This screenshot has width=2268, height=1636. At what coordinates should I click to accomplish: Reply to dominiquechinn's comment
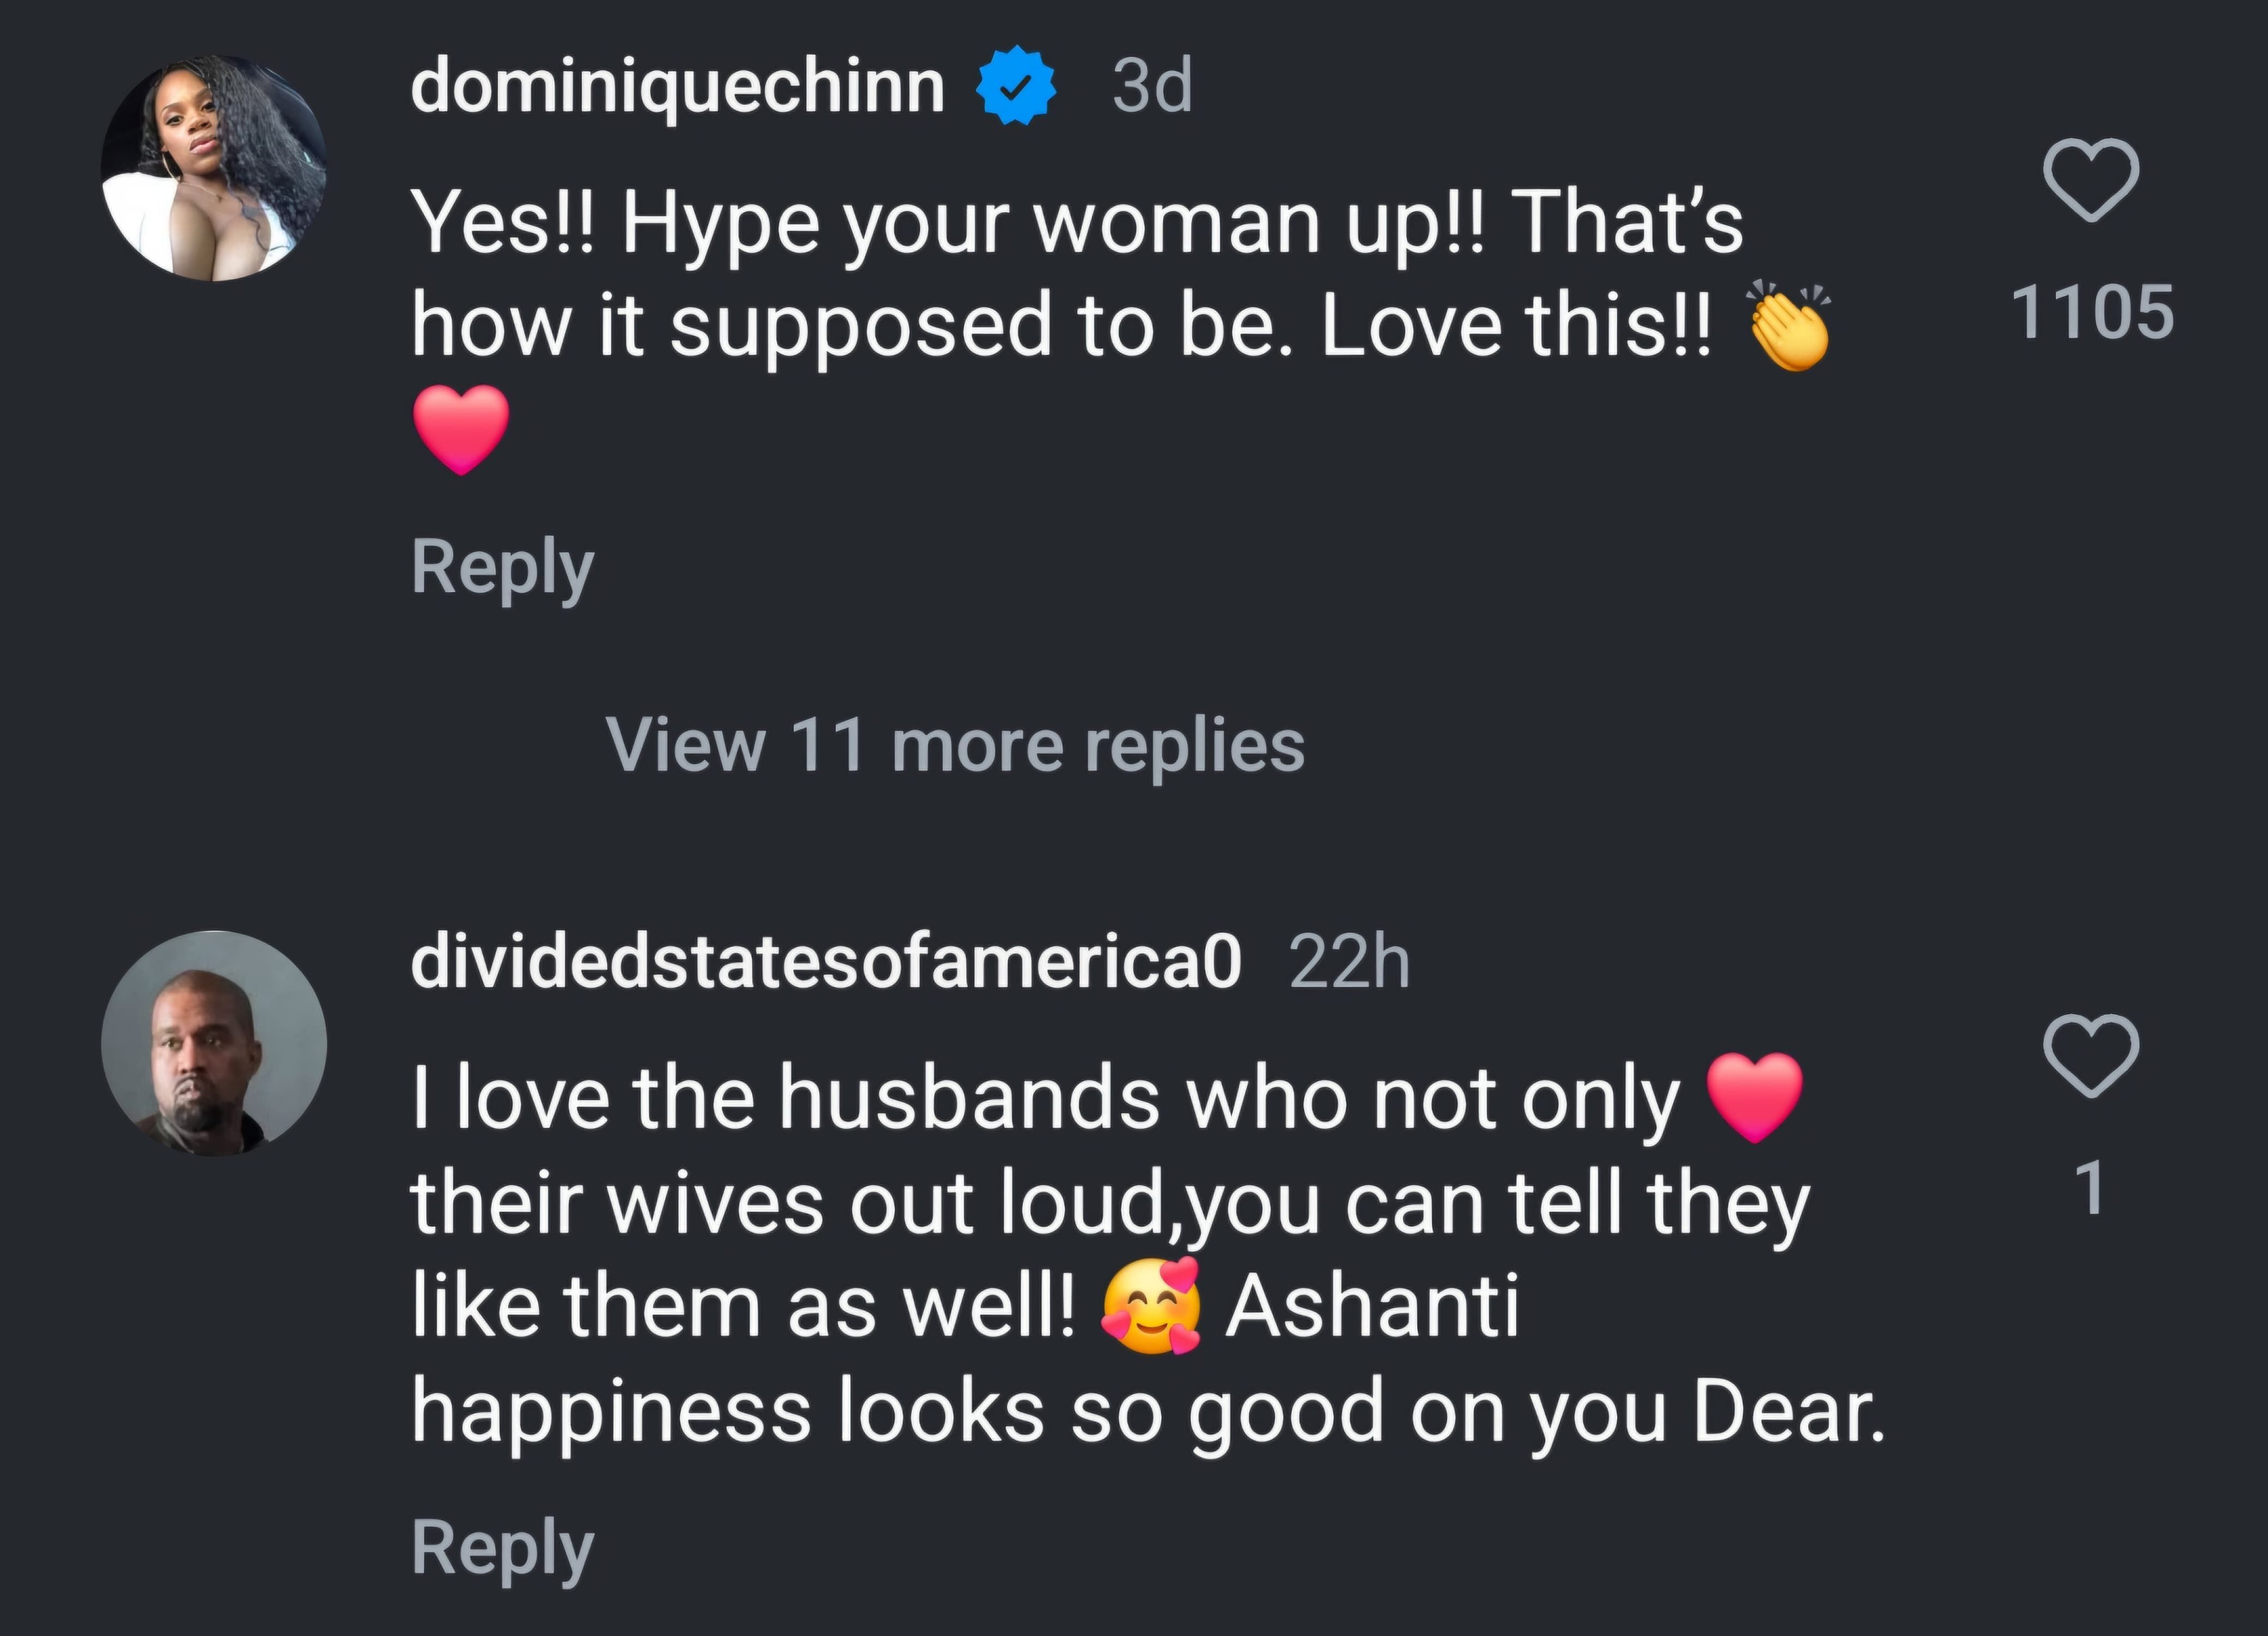[x=503, y=567]
